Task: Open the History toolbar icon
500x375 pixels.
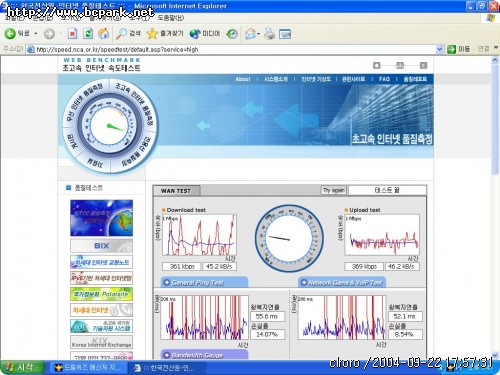Action: point(232,33)
